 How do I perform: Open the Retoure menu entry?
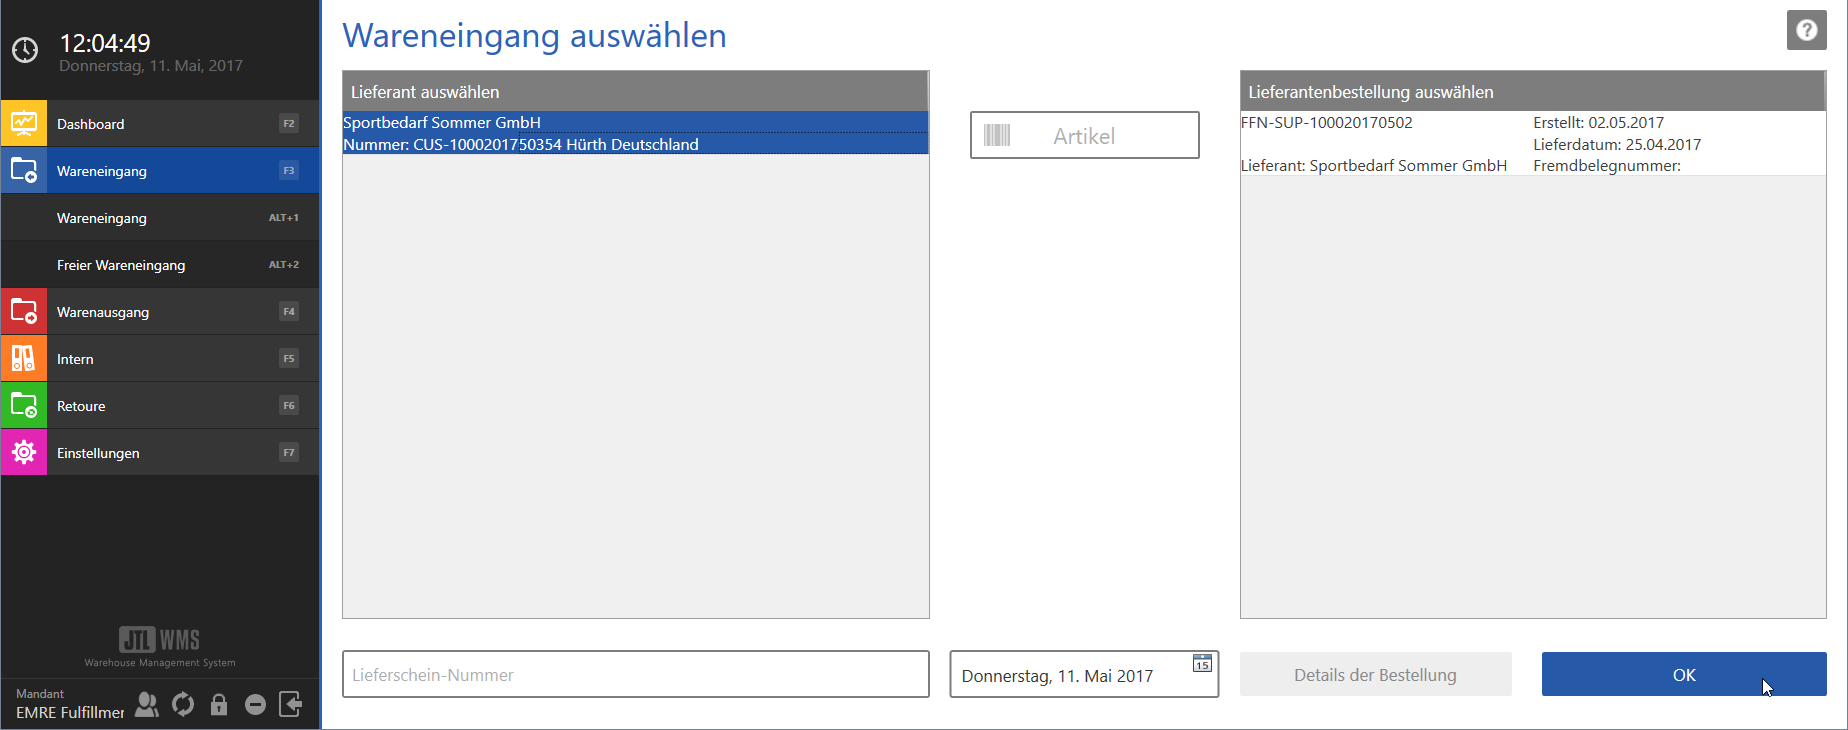click(160, 406)
